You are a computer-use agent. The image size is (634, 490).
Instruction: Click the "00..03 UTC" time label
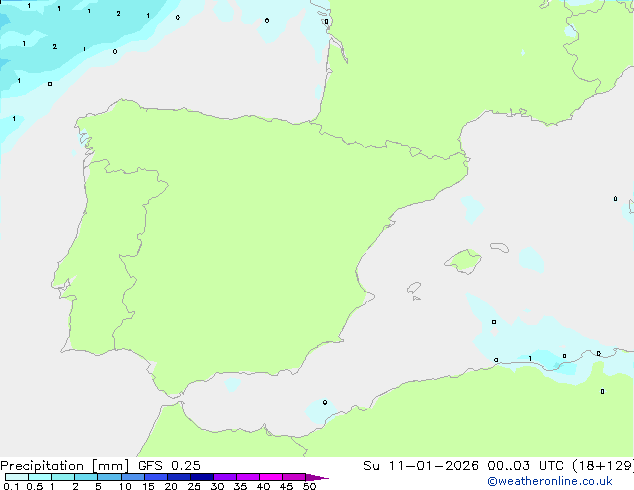[x=525, y=466]
